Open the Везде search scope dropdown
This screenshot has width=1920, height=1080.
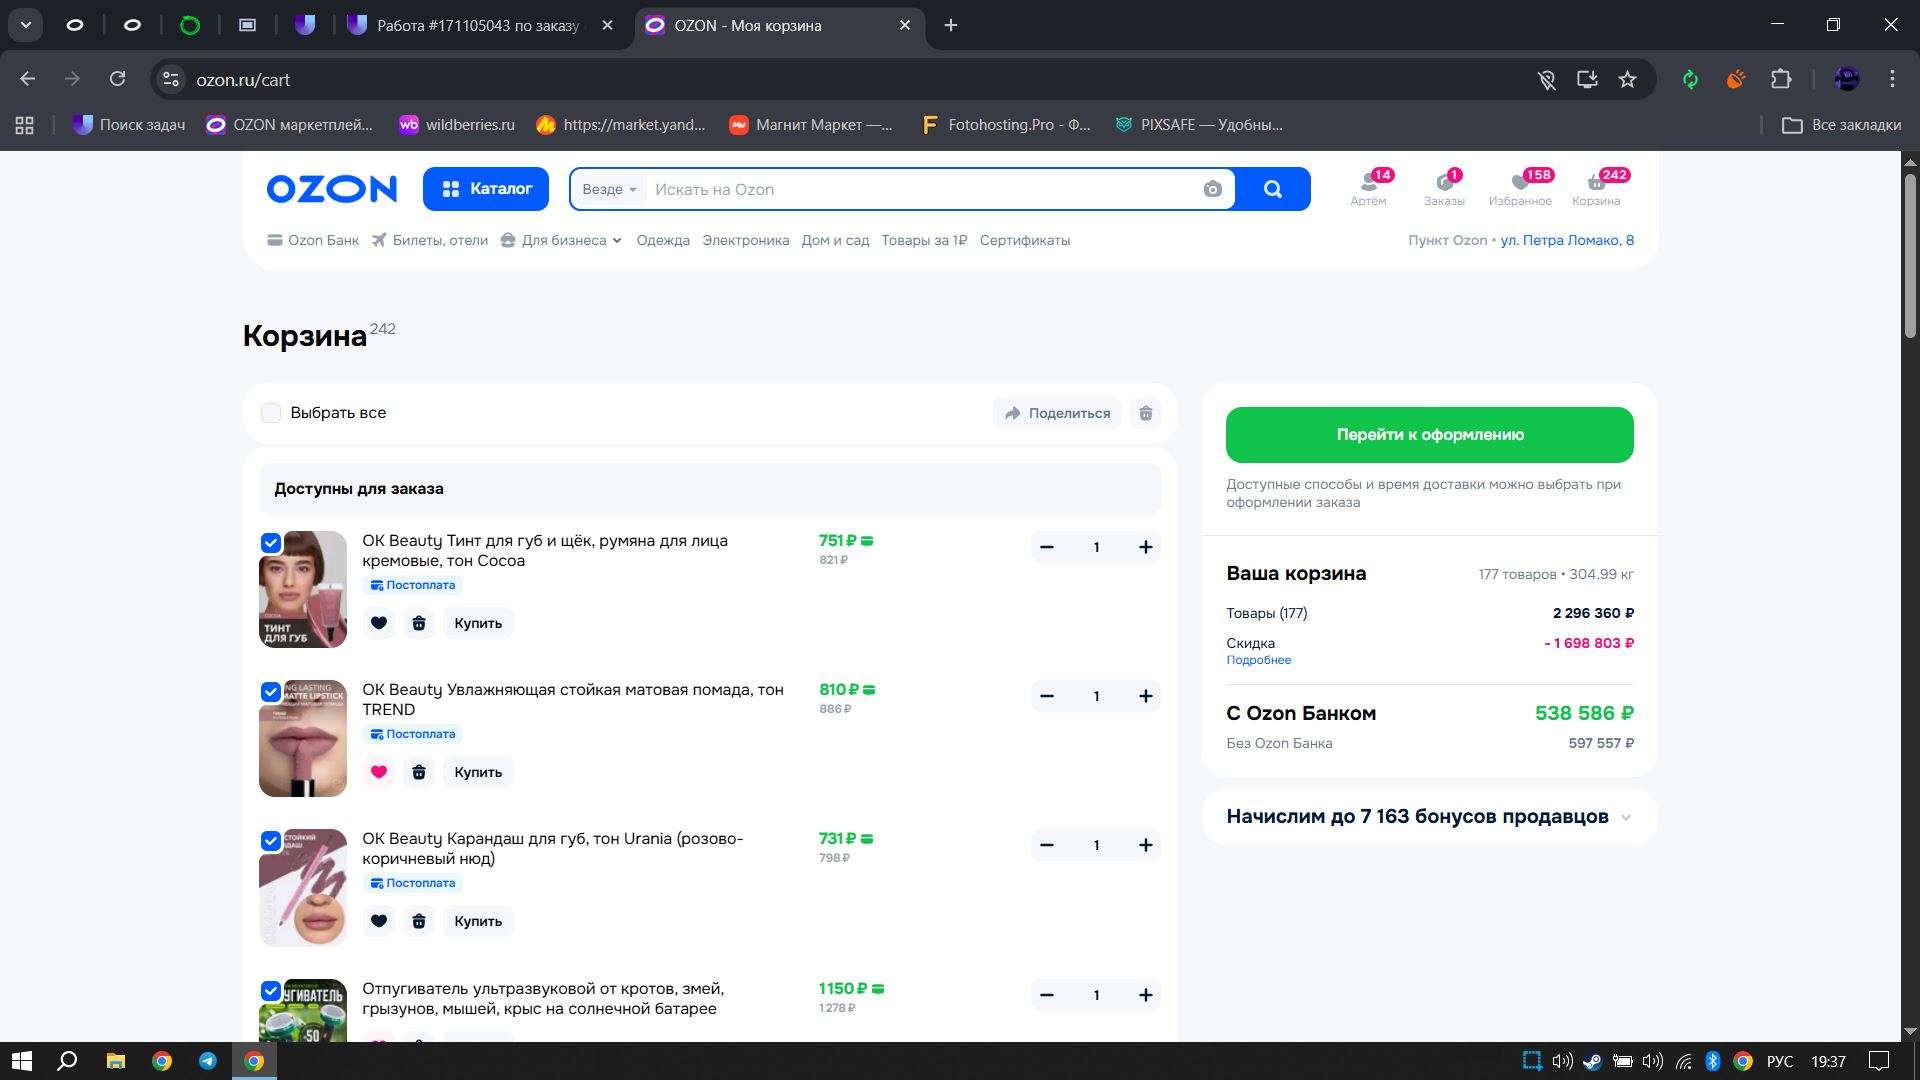609,189
